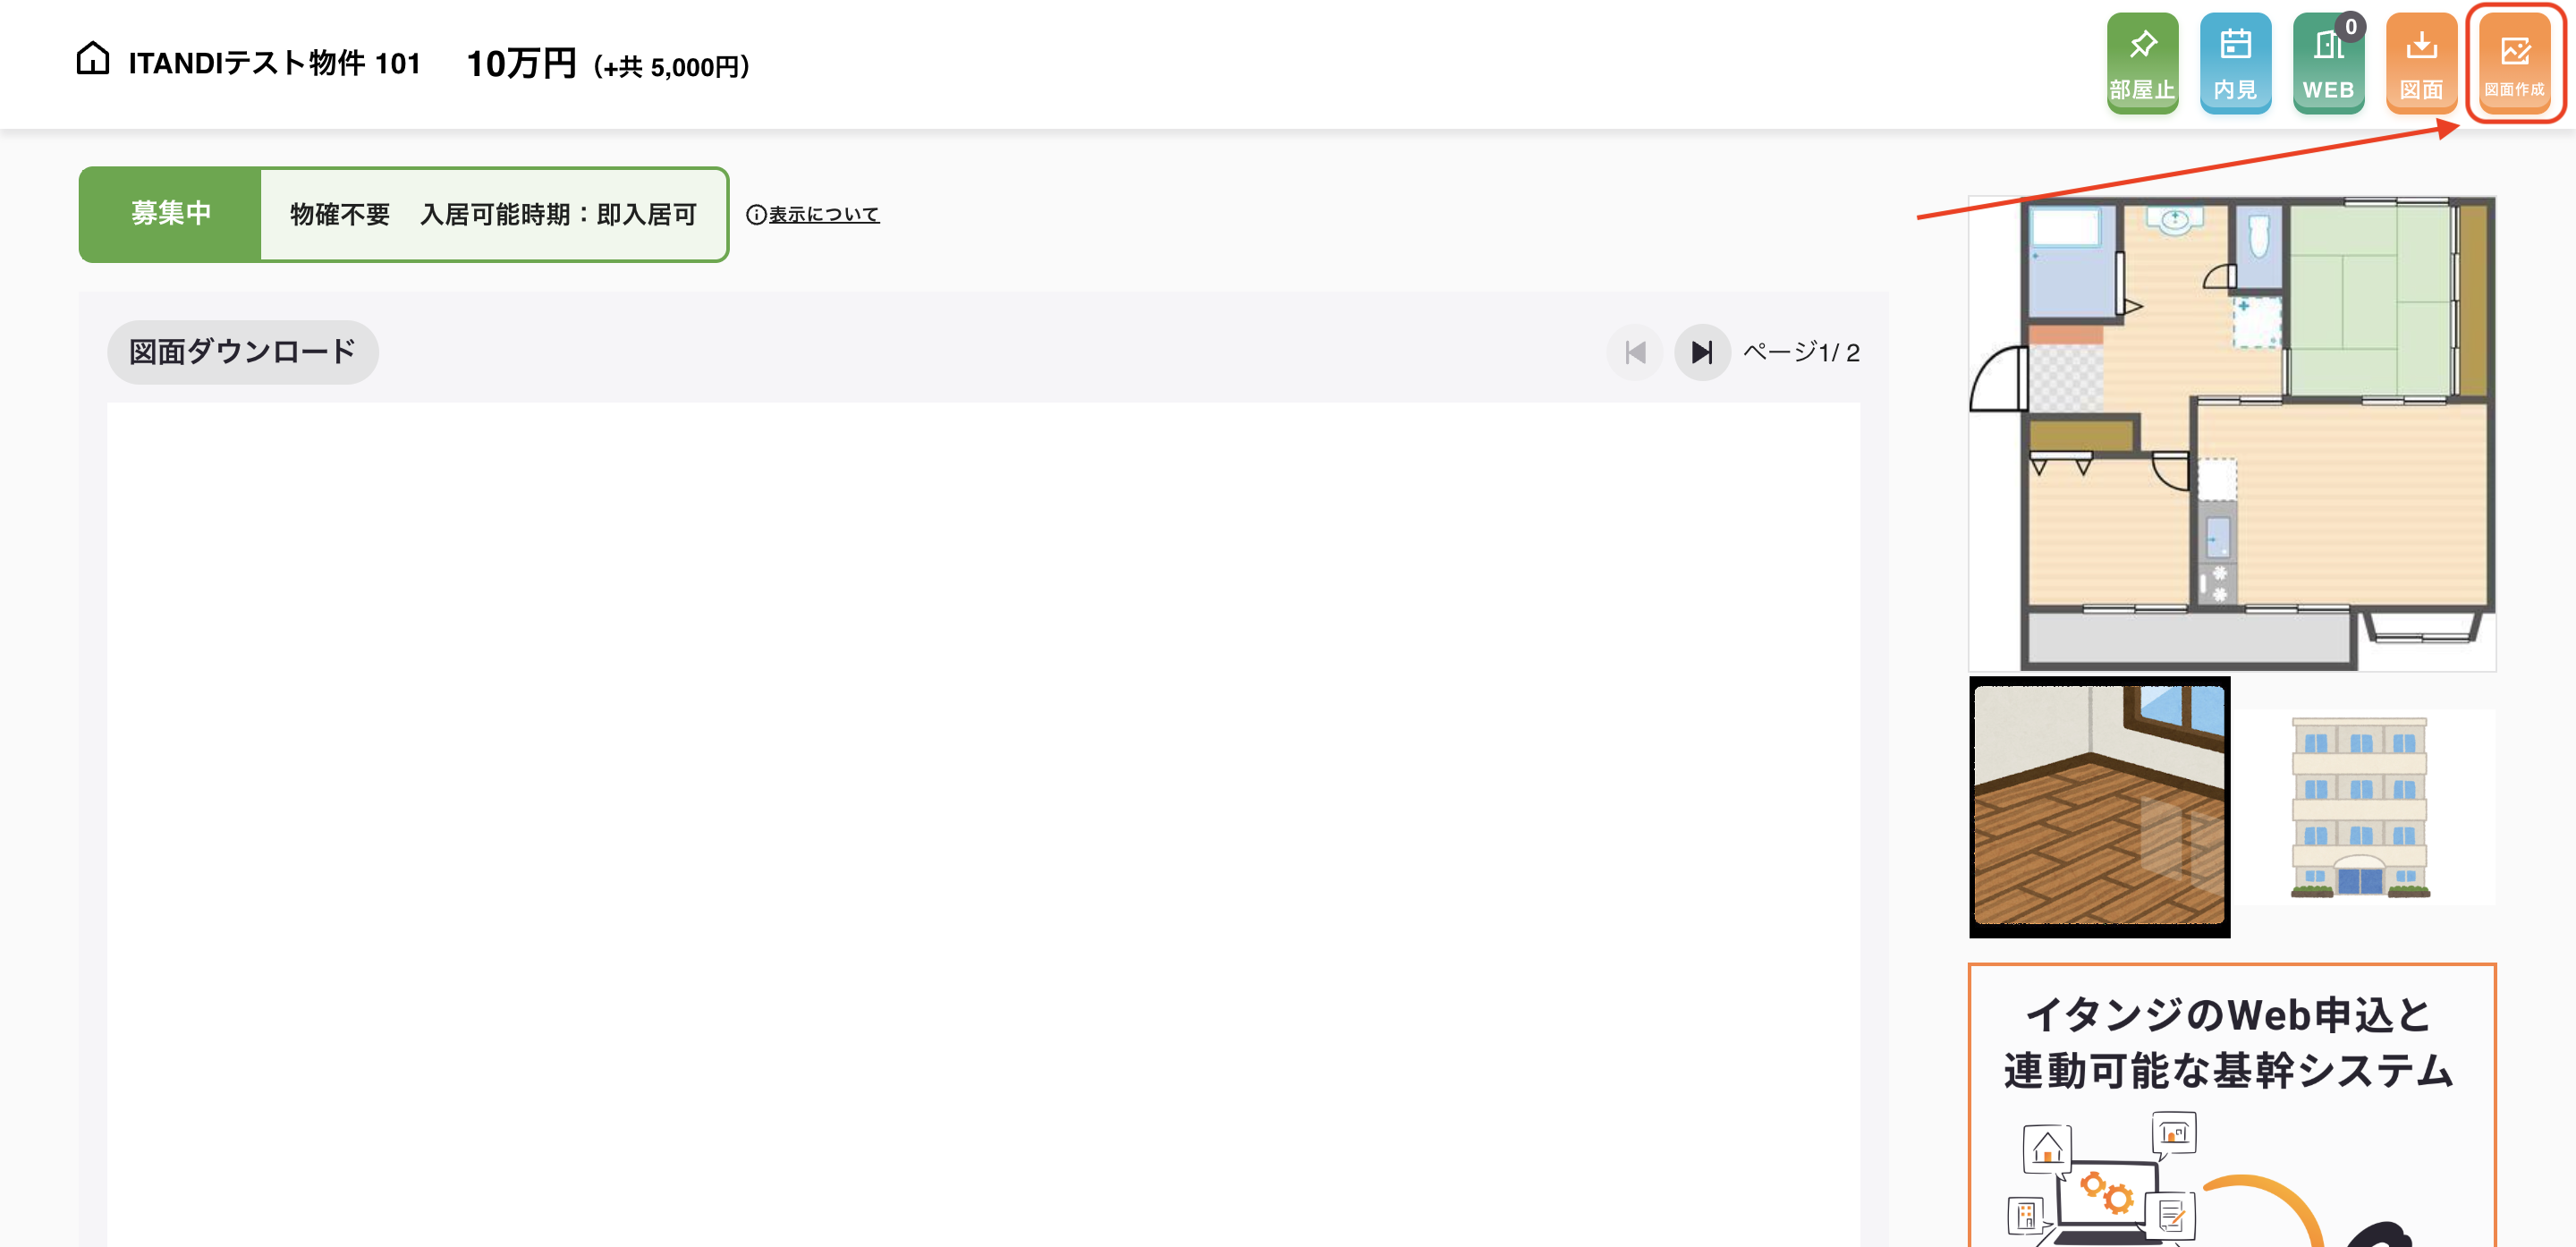
Task: Open the floor plan image
Action: click(2232, 434)
